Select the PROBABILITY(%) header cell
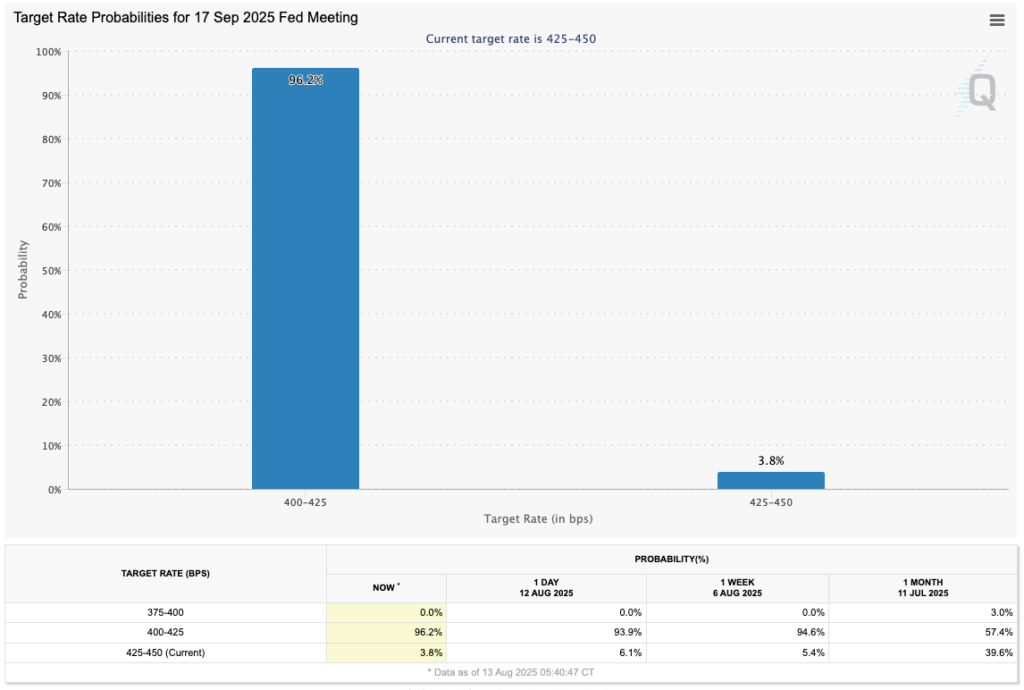The image size is (1024, 690). click(673, 559)
